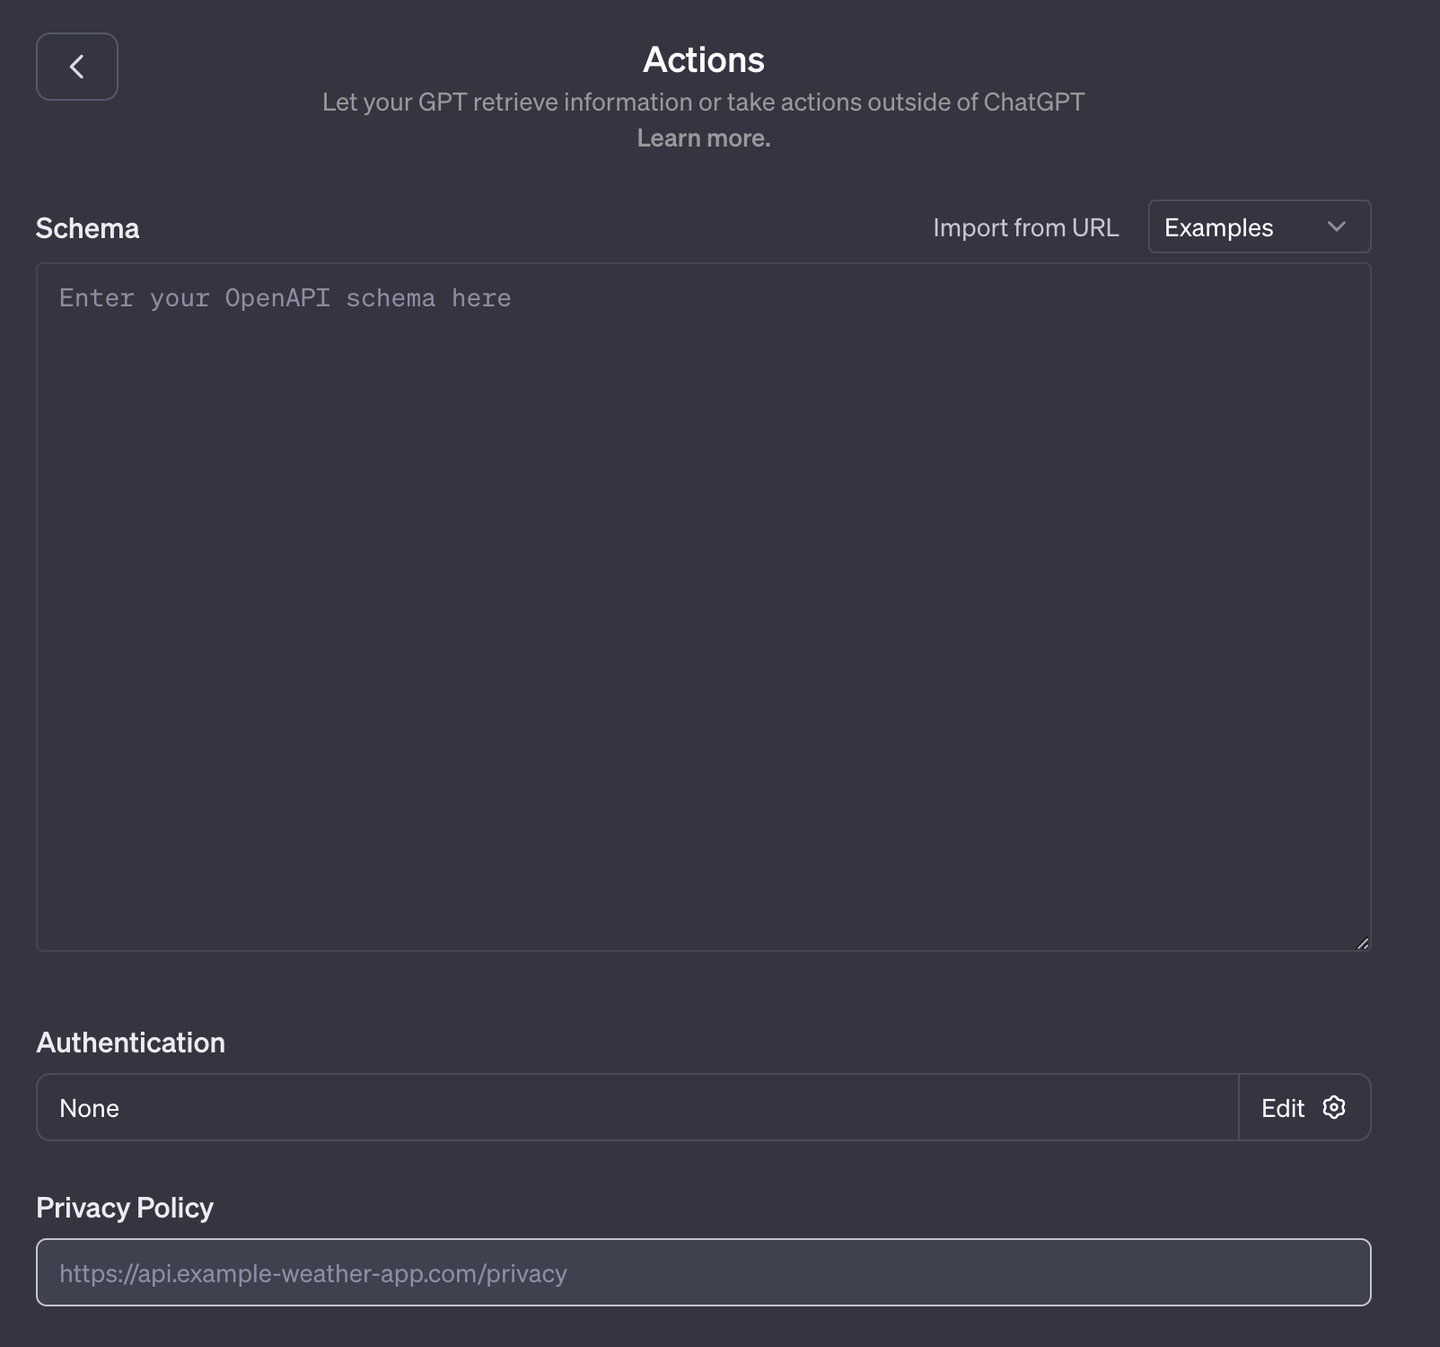Edit the authentication settings
1440x1347 pixels.
point(1304,1108)
